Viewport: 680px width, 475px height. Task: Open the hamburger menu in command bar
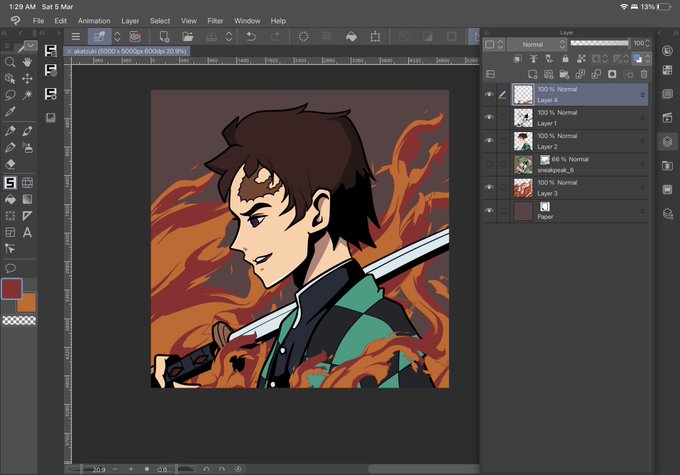76,37
